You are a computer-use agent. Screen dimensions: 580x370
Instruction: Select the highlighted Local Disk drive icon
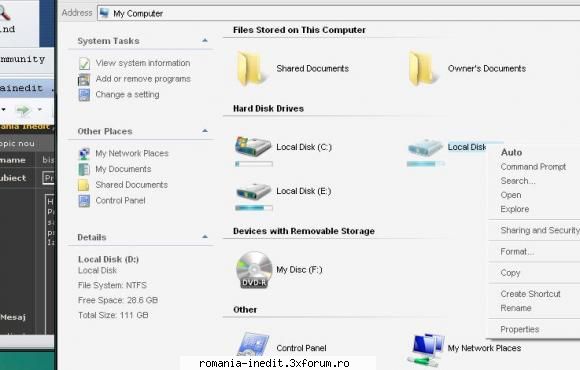click(x=425, y=147)
